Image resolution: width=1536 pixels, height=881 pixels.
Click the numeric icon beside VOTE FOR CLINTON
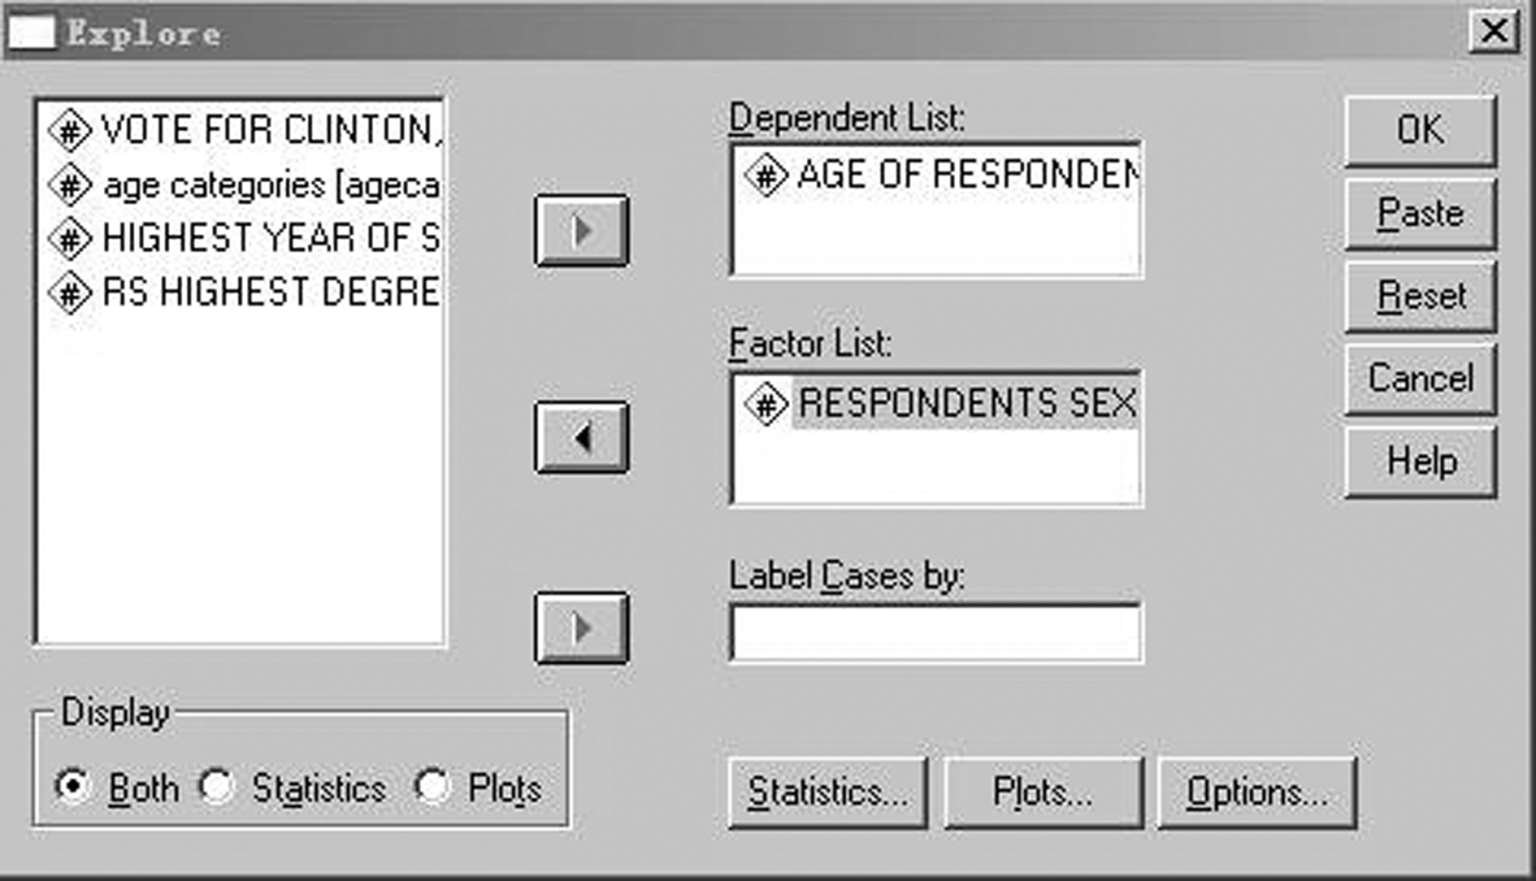tap(70, 130)
